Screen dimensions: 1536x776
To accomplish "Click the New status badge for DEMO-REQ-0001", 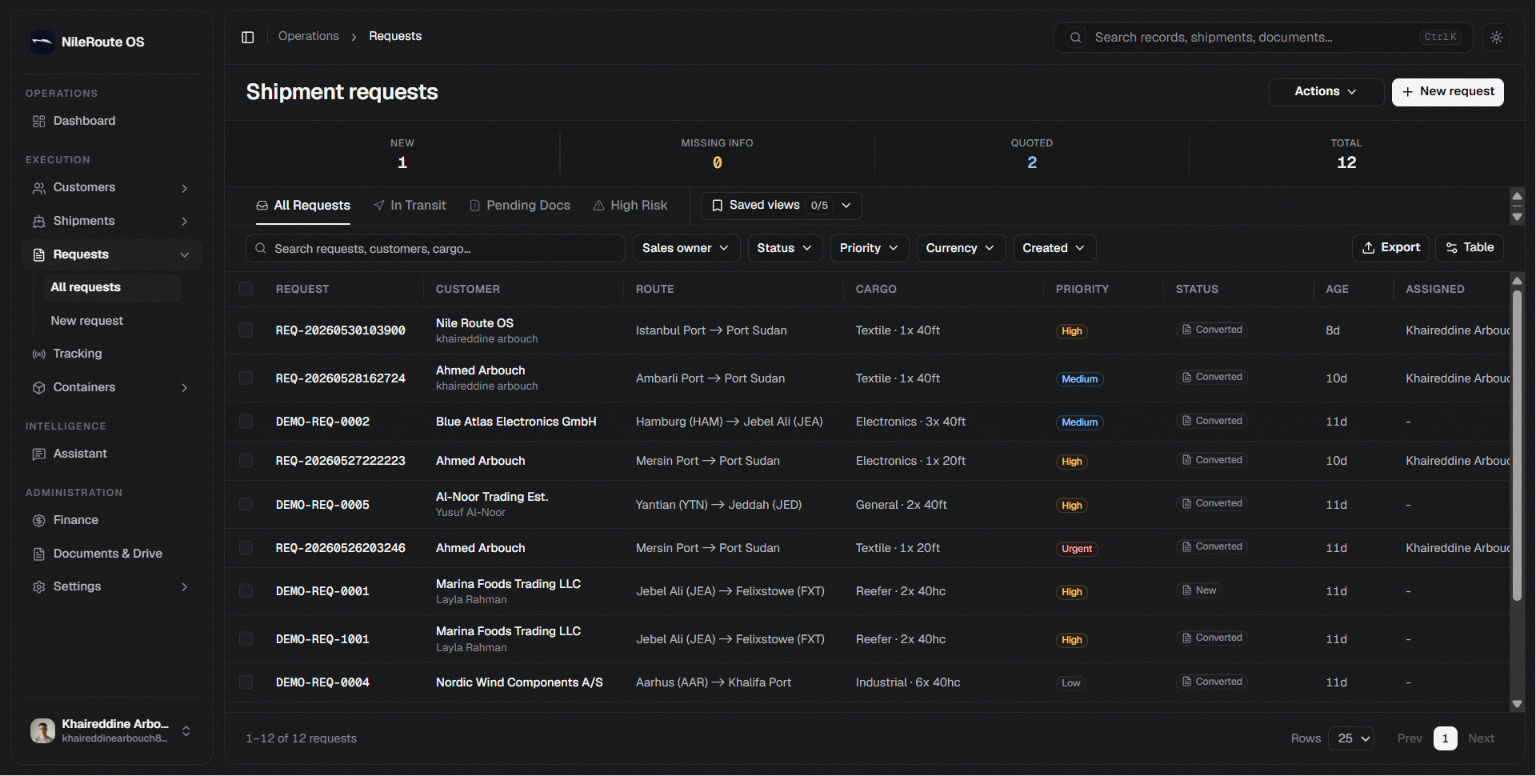I will tap(1199, 591).
